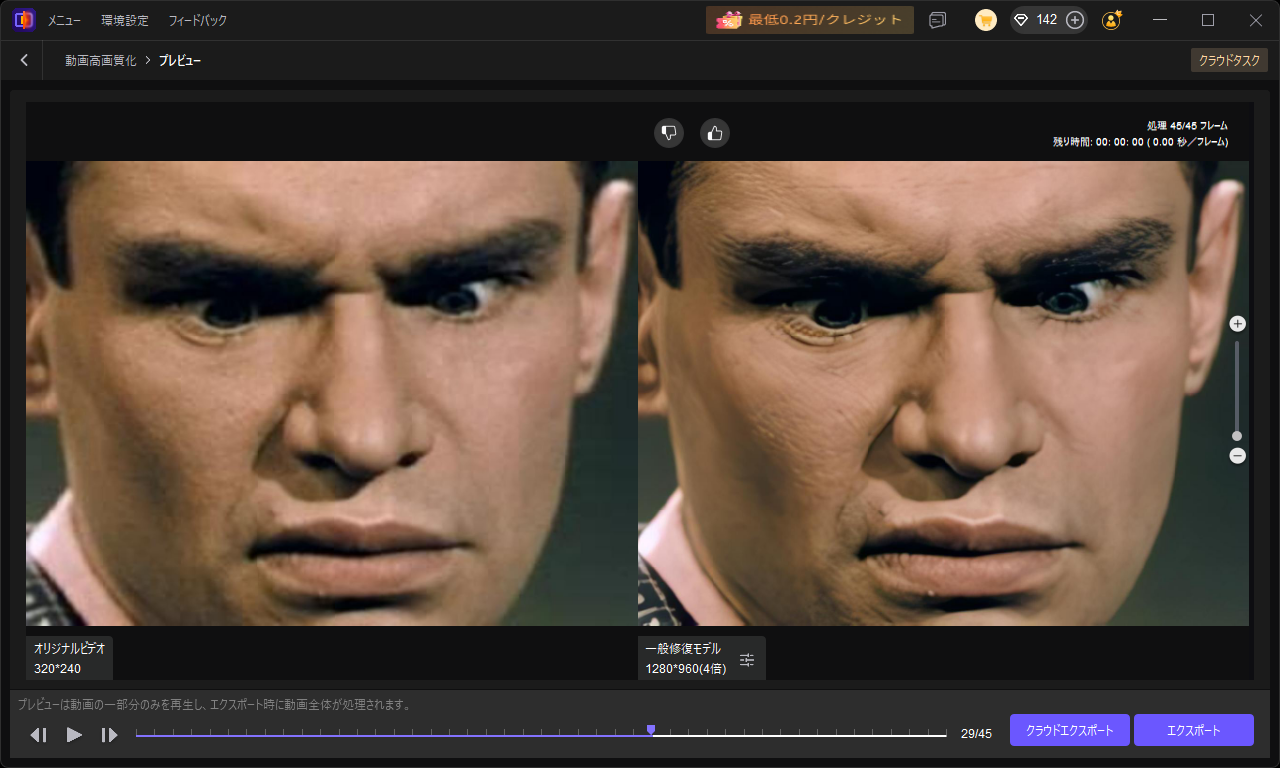Open the message center icon
The height and width of the screenshot is (768, 1280).
pos(937,20)
